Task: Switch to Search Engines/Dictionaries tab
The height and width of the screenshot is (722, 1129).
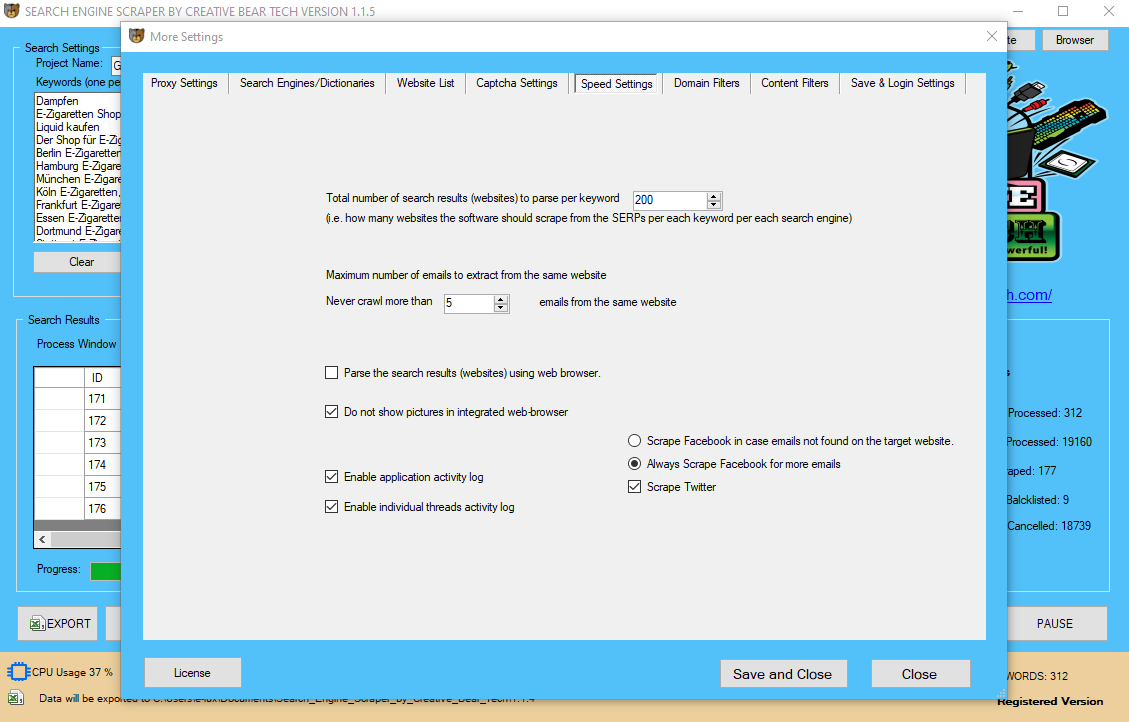Action: click(307, 84)
